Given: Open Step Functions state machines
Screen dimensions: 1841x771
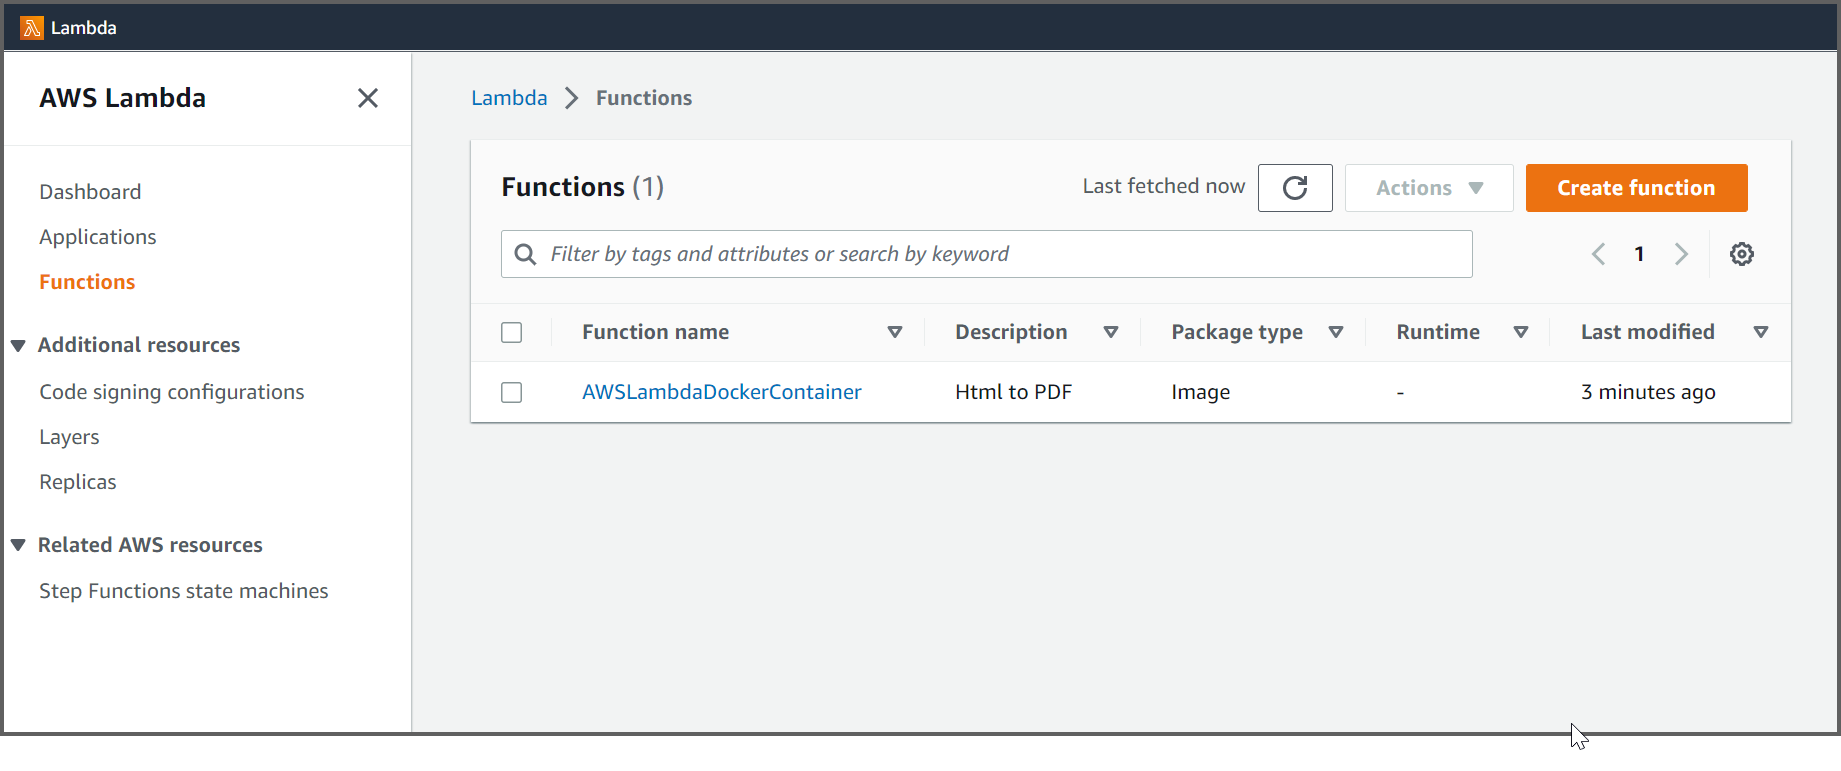Looking at the screenshot, I should coord(184,591).
